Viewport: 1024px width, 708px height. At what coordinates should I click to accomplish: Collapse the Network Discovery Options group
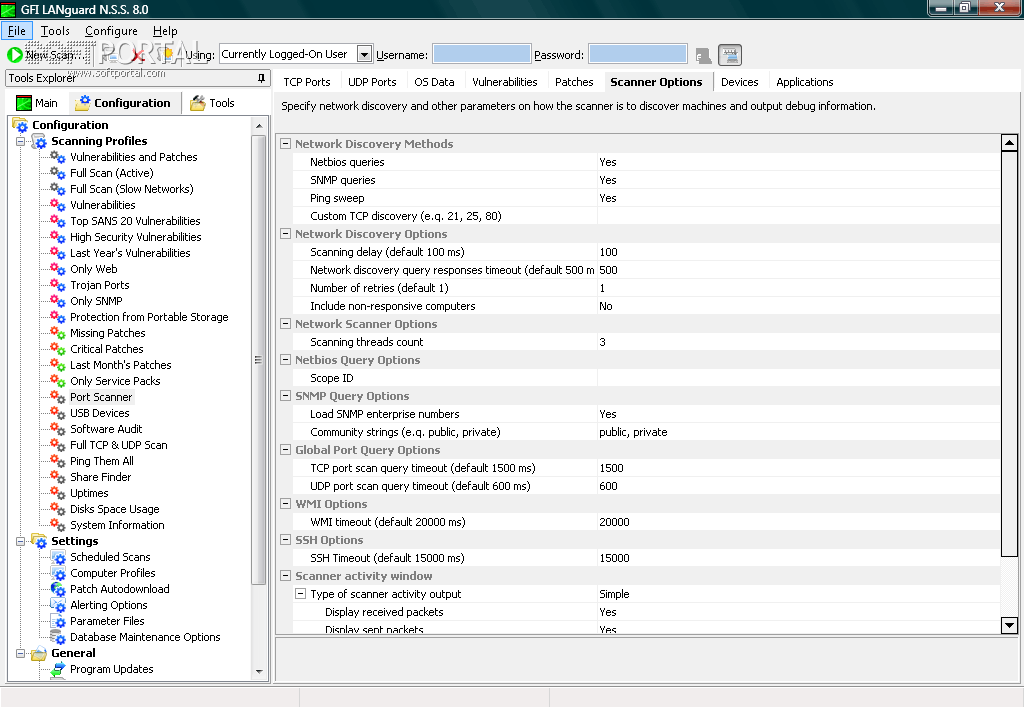click(285, 234)
